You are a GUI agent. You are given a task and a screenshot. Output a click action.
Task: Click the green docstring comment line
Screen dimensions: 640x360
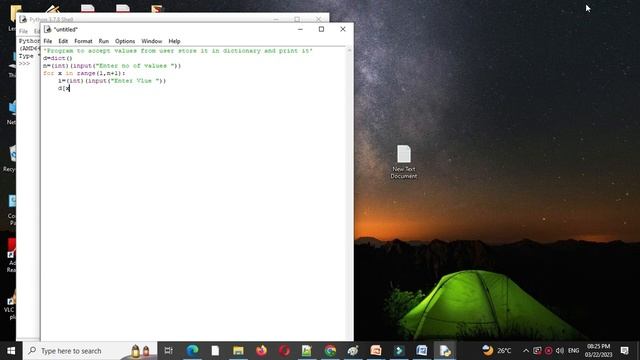(178, 51)
